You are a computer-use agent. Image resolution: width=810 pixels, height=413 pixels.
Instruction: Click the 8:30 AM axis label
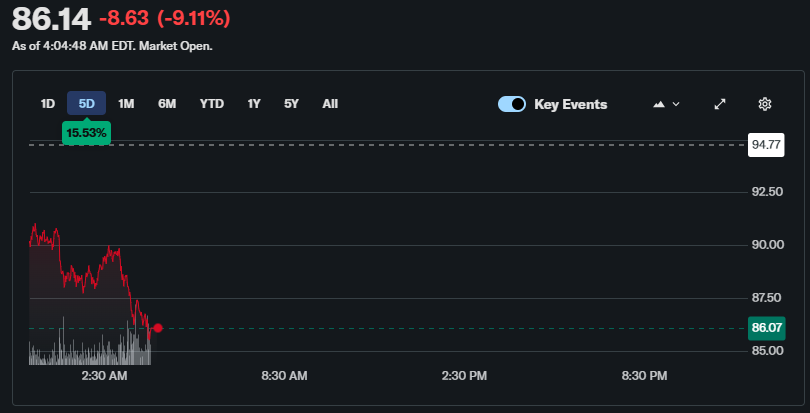[x=284, y=376]
